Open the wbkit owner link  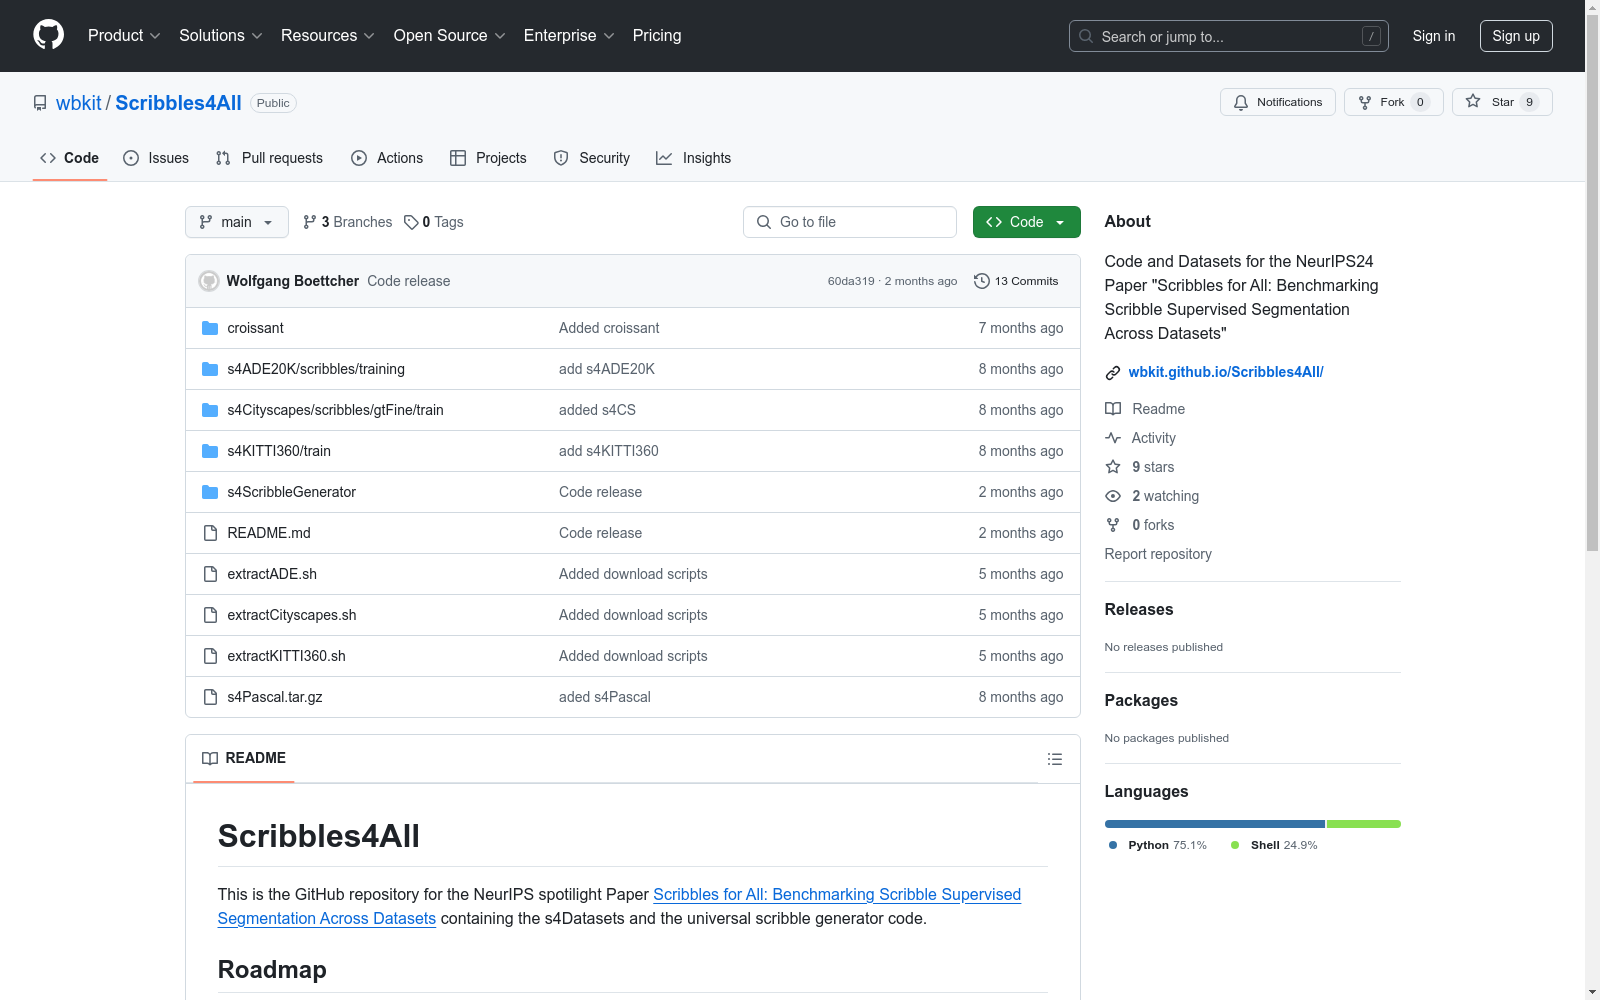[79, 103]
